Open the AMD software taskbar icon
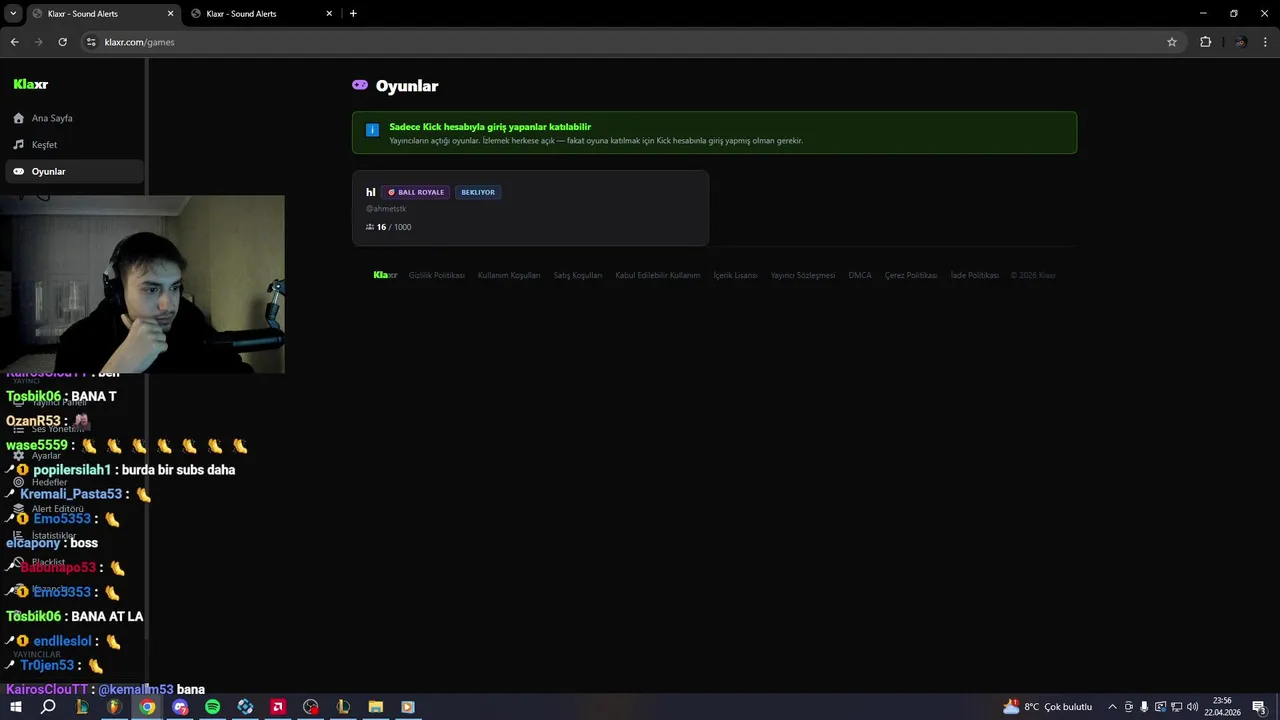Image resolution: width=1280 pixels, height=720 pixels. pyautogui.click(x=278, y=707)
